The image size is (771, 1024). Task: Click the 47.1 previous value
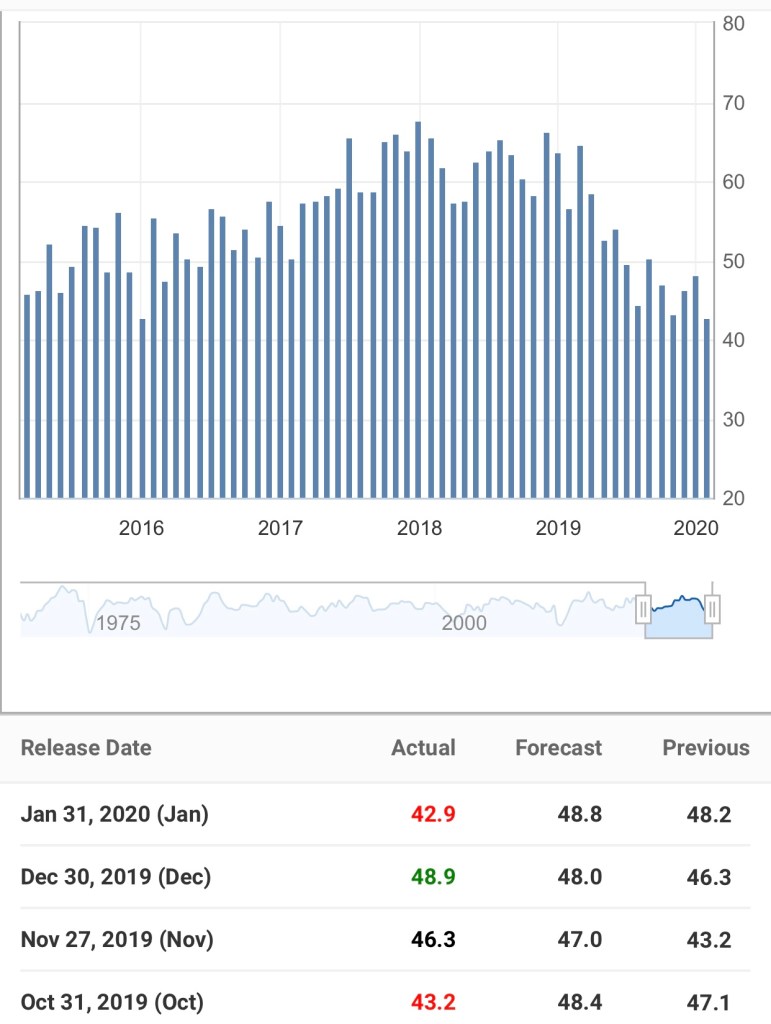point(709,1003)
